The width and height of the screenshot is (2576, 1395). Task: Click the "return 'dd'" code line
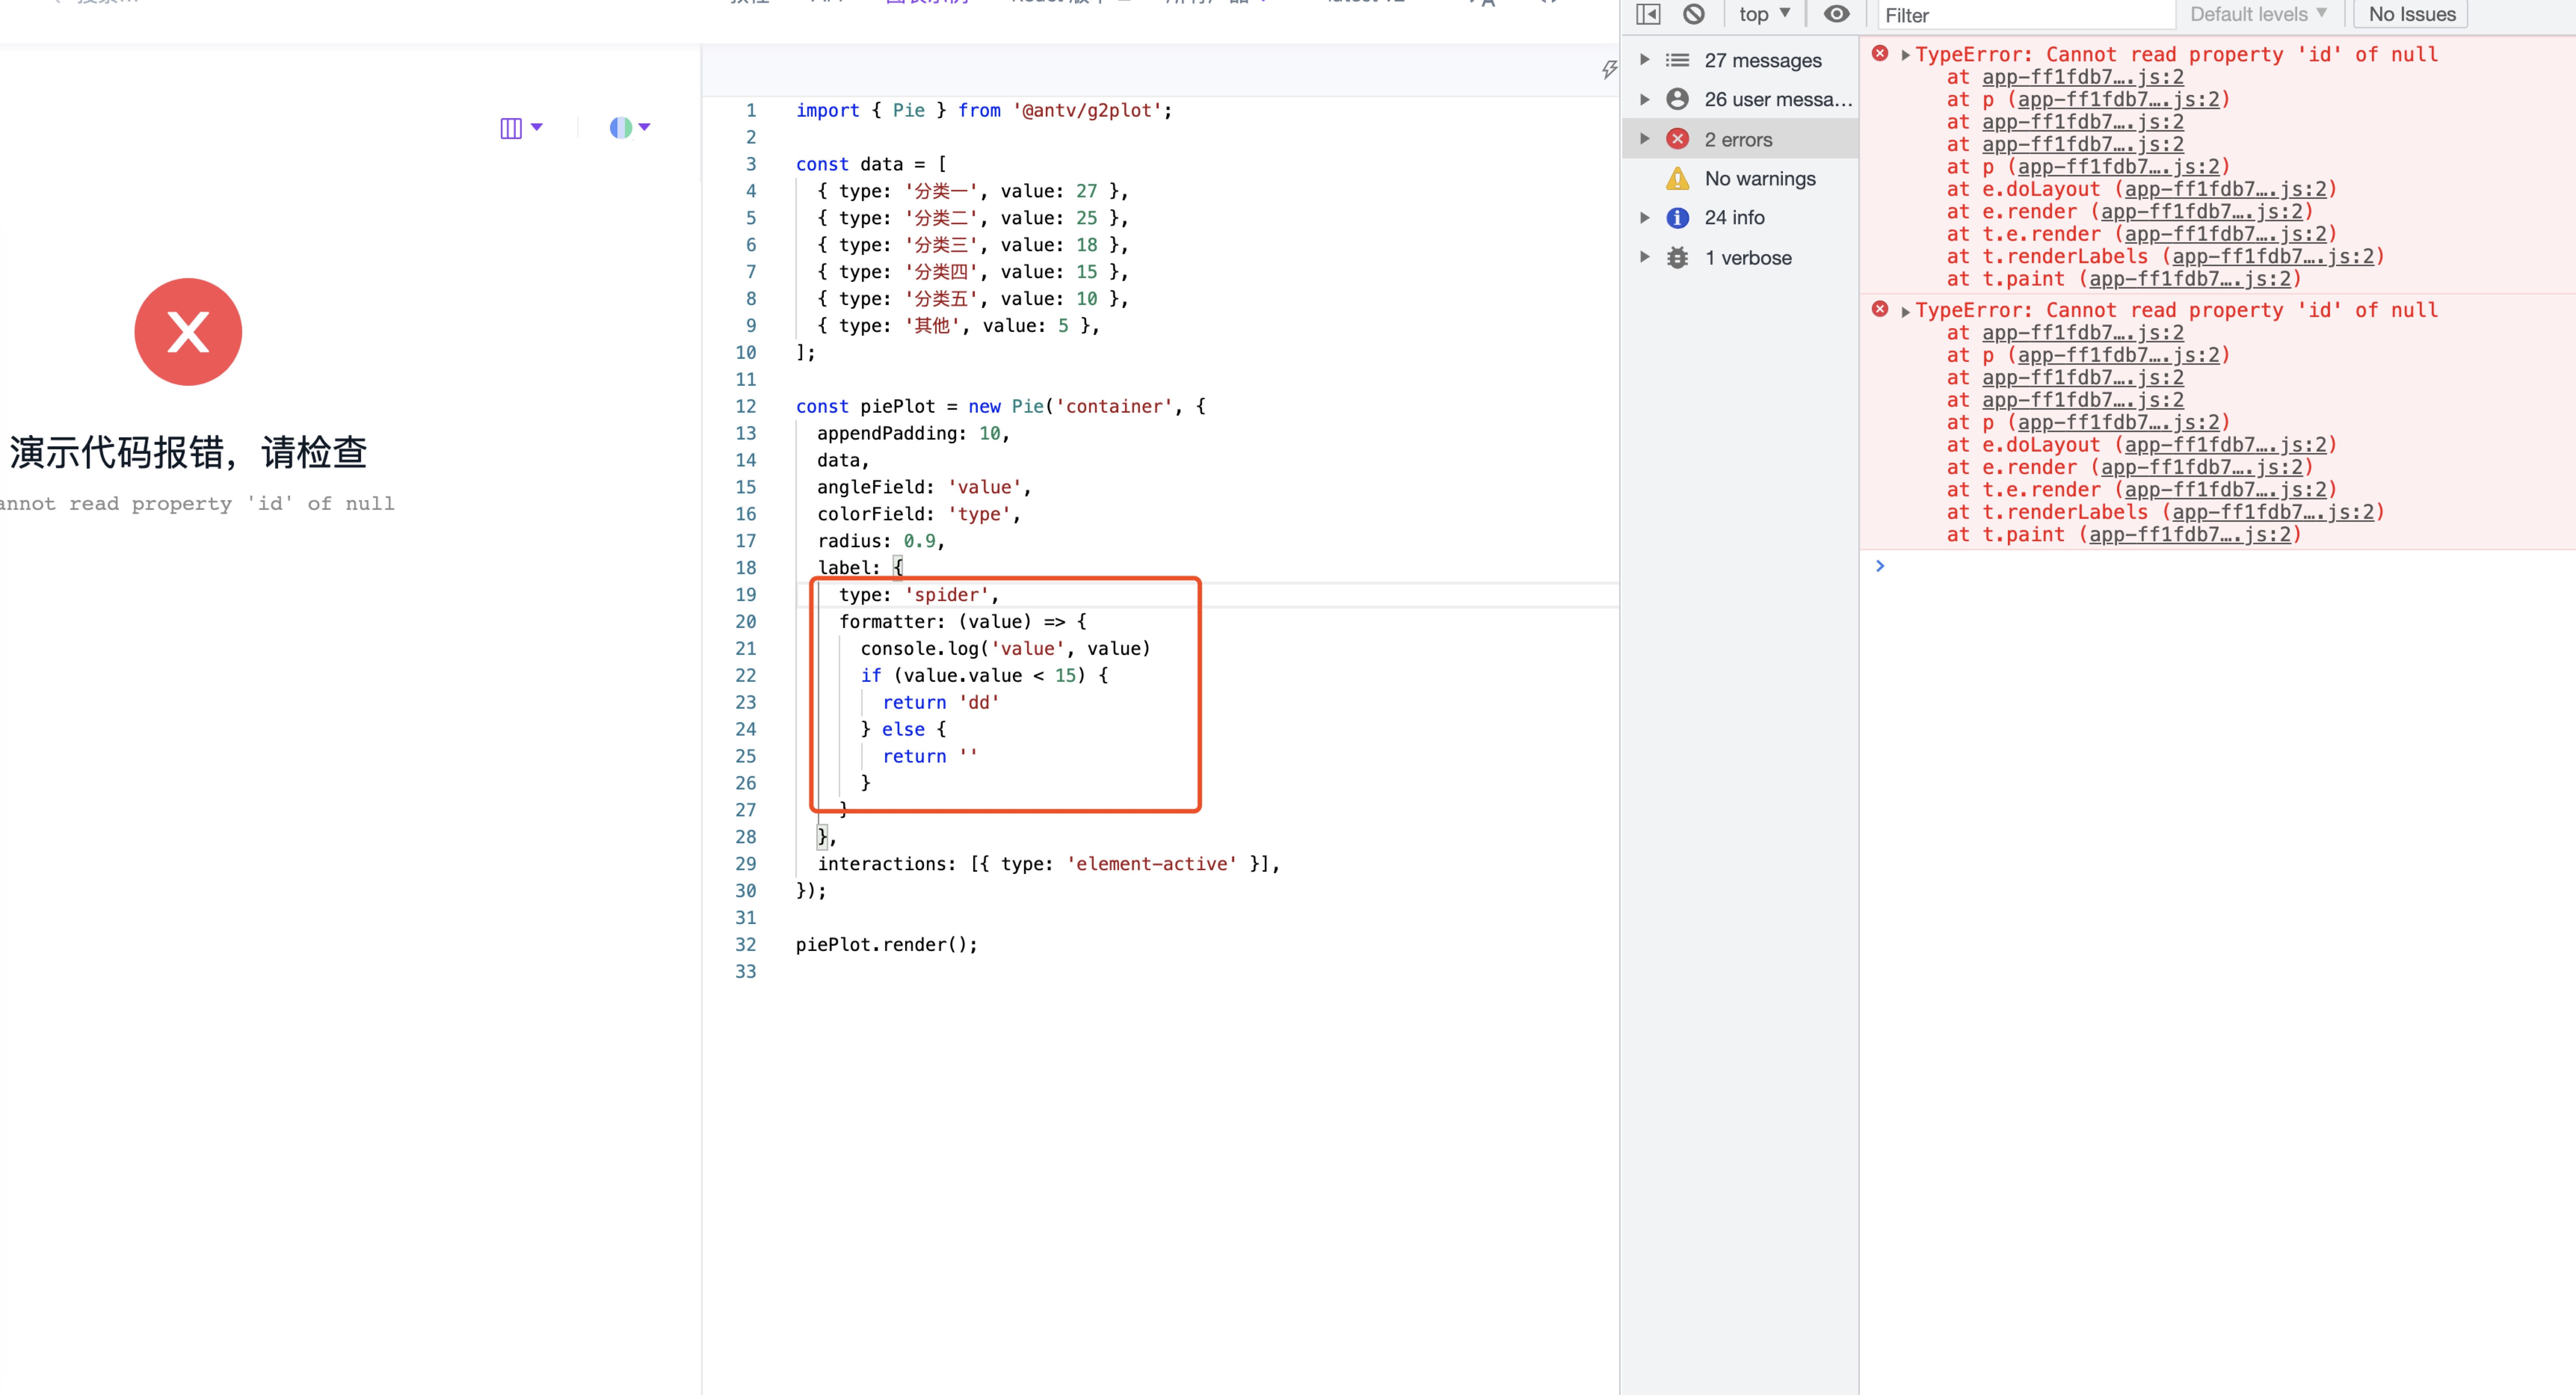(941, 703)
